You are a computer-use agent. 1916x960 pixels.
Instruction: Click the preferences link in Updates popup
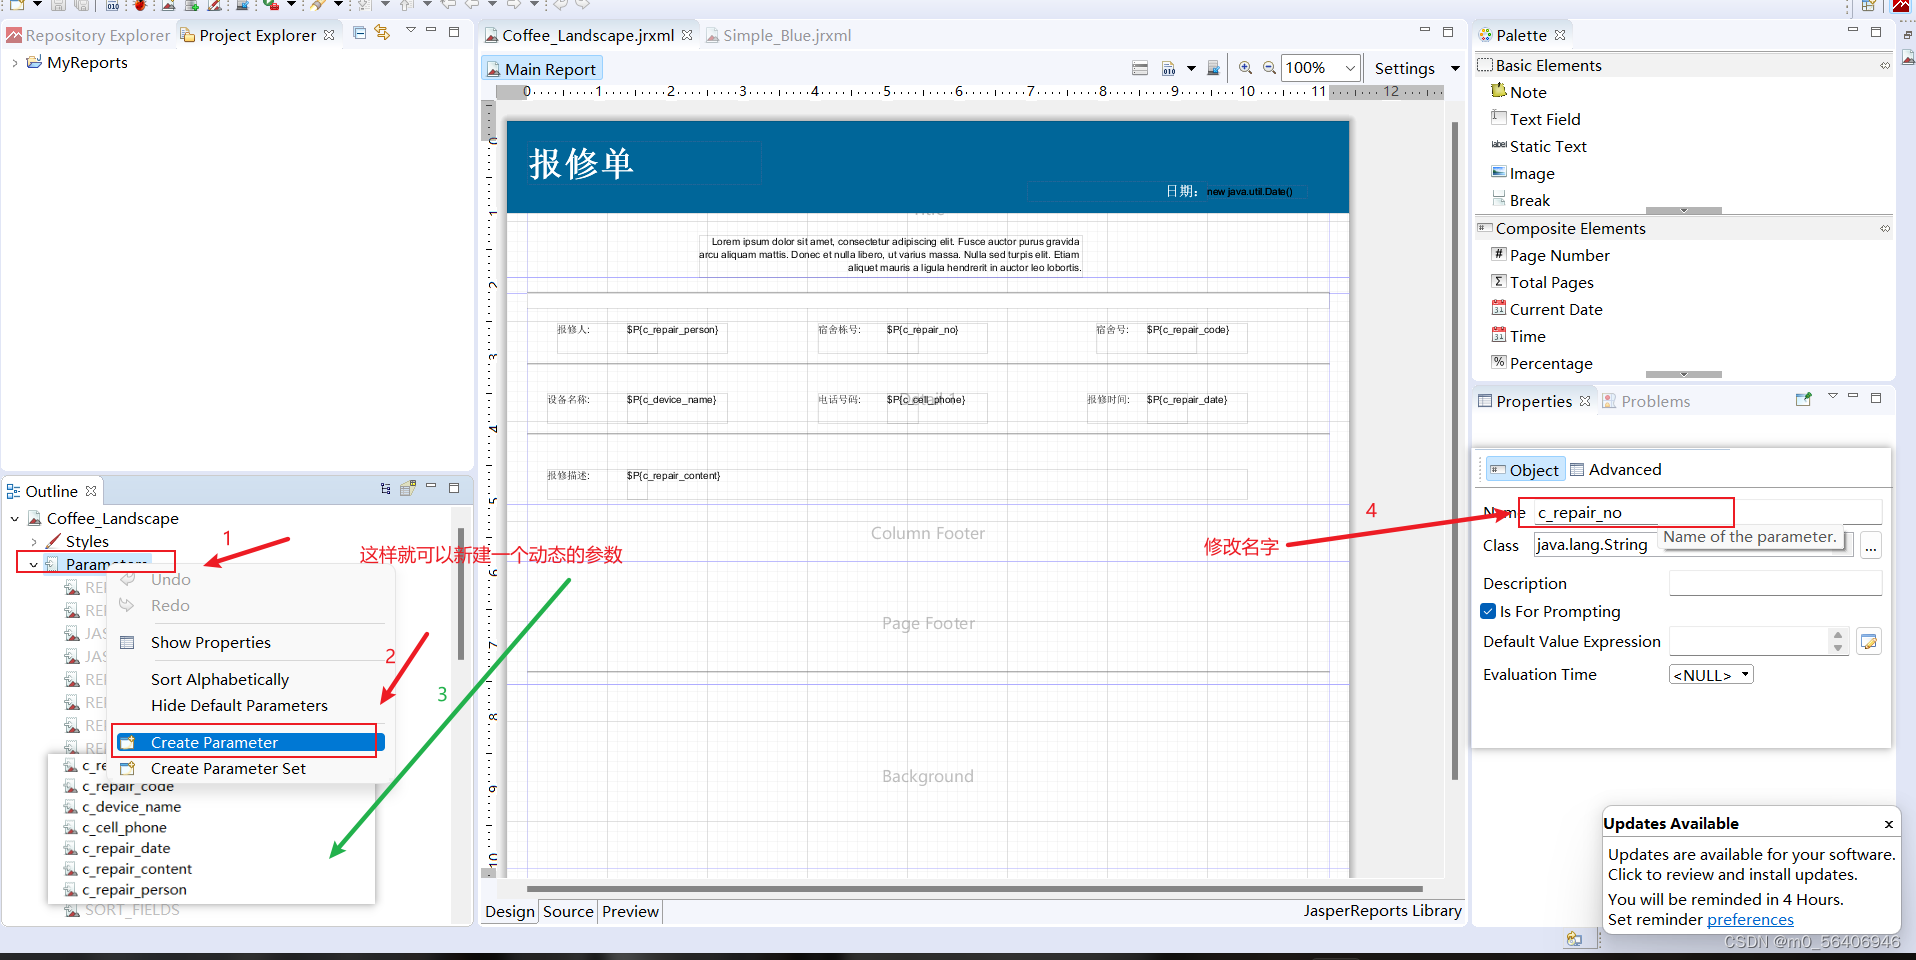pyautogui.click(x=1749, y=919)
